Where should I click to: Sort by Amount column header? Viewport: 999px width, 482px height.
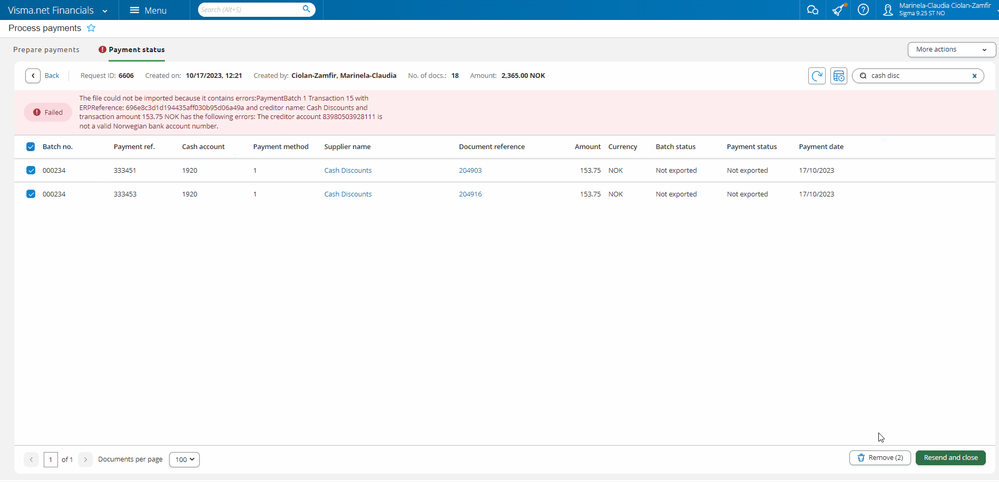(x=587, y=146)
